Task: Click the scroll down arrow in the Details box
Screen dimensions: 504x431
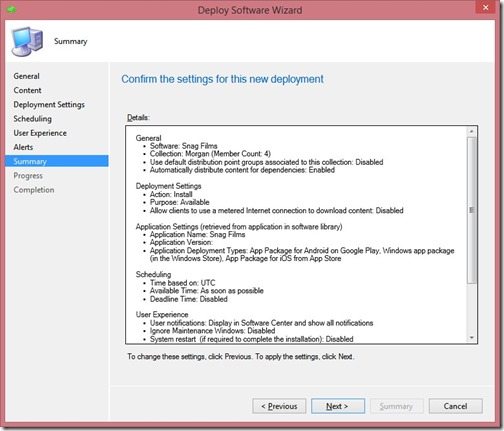Action: tap(471, 338)
